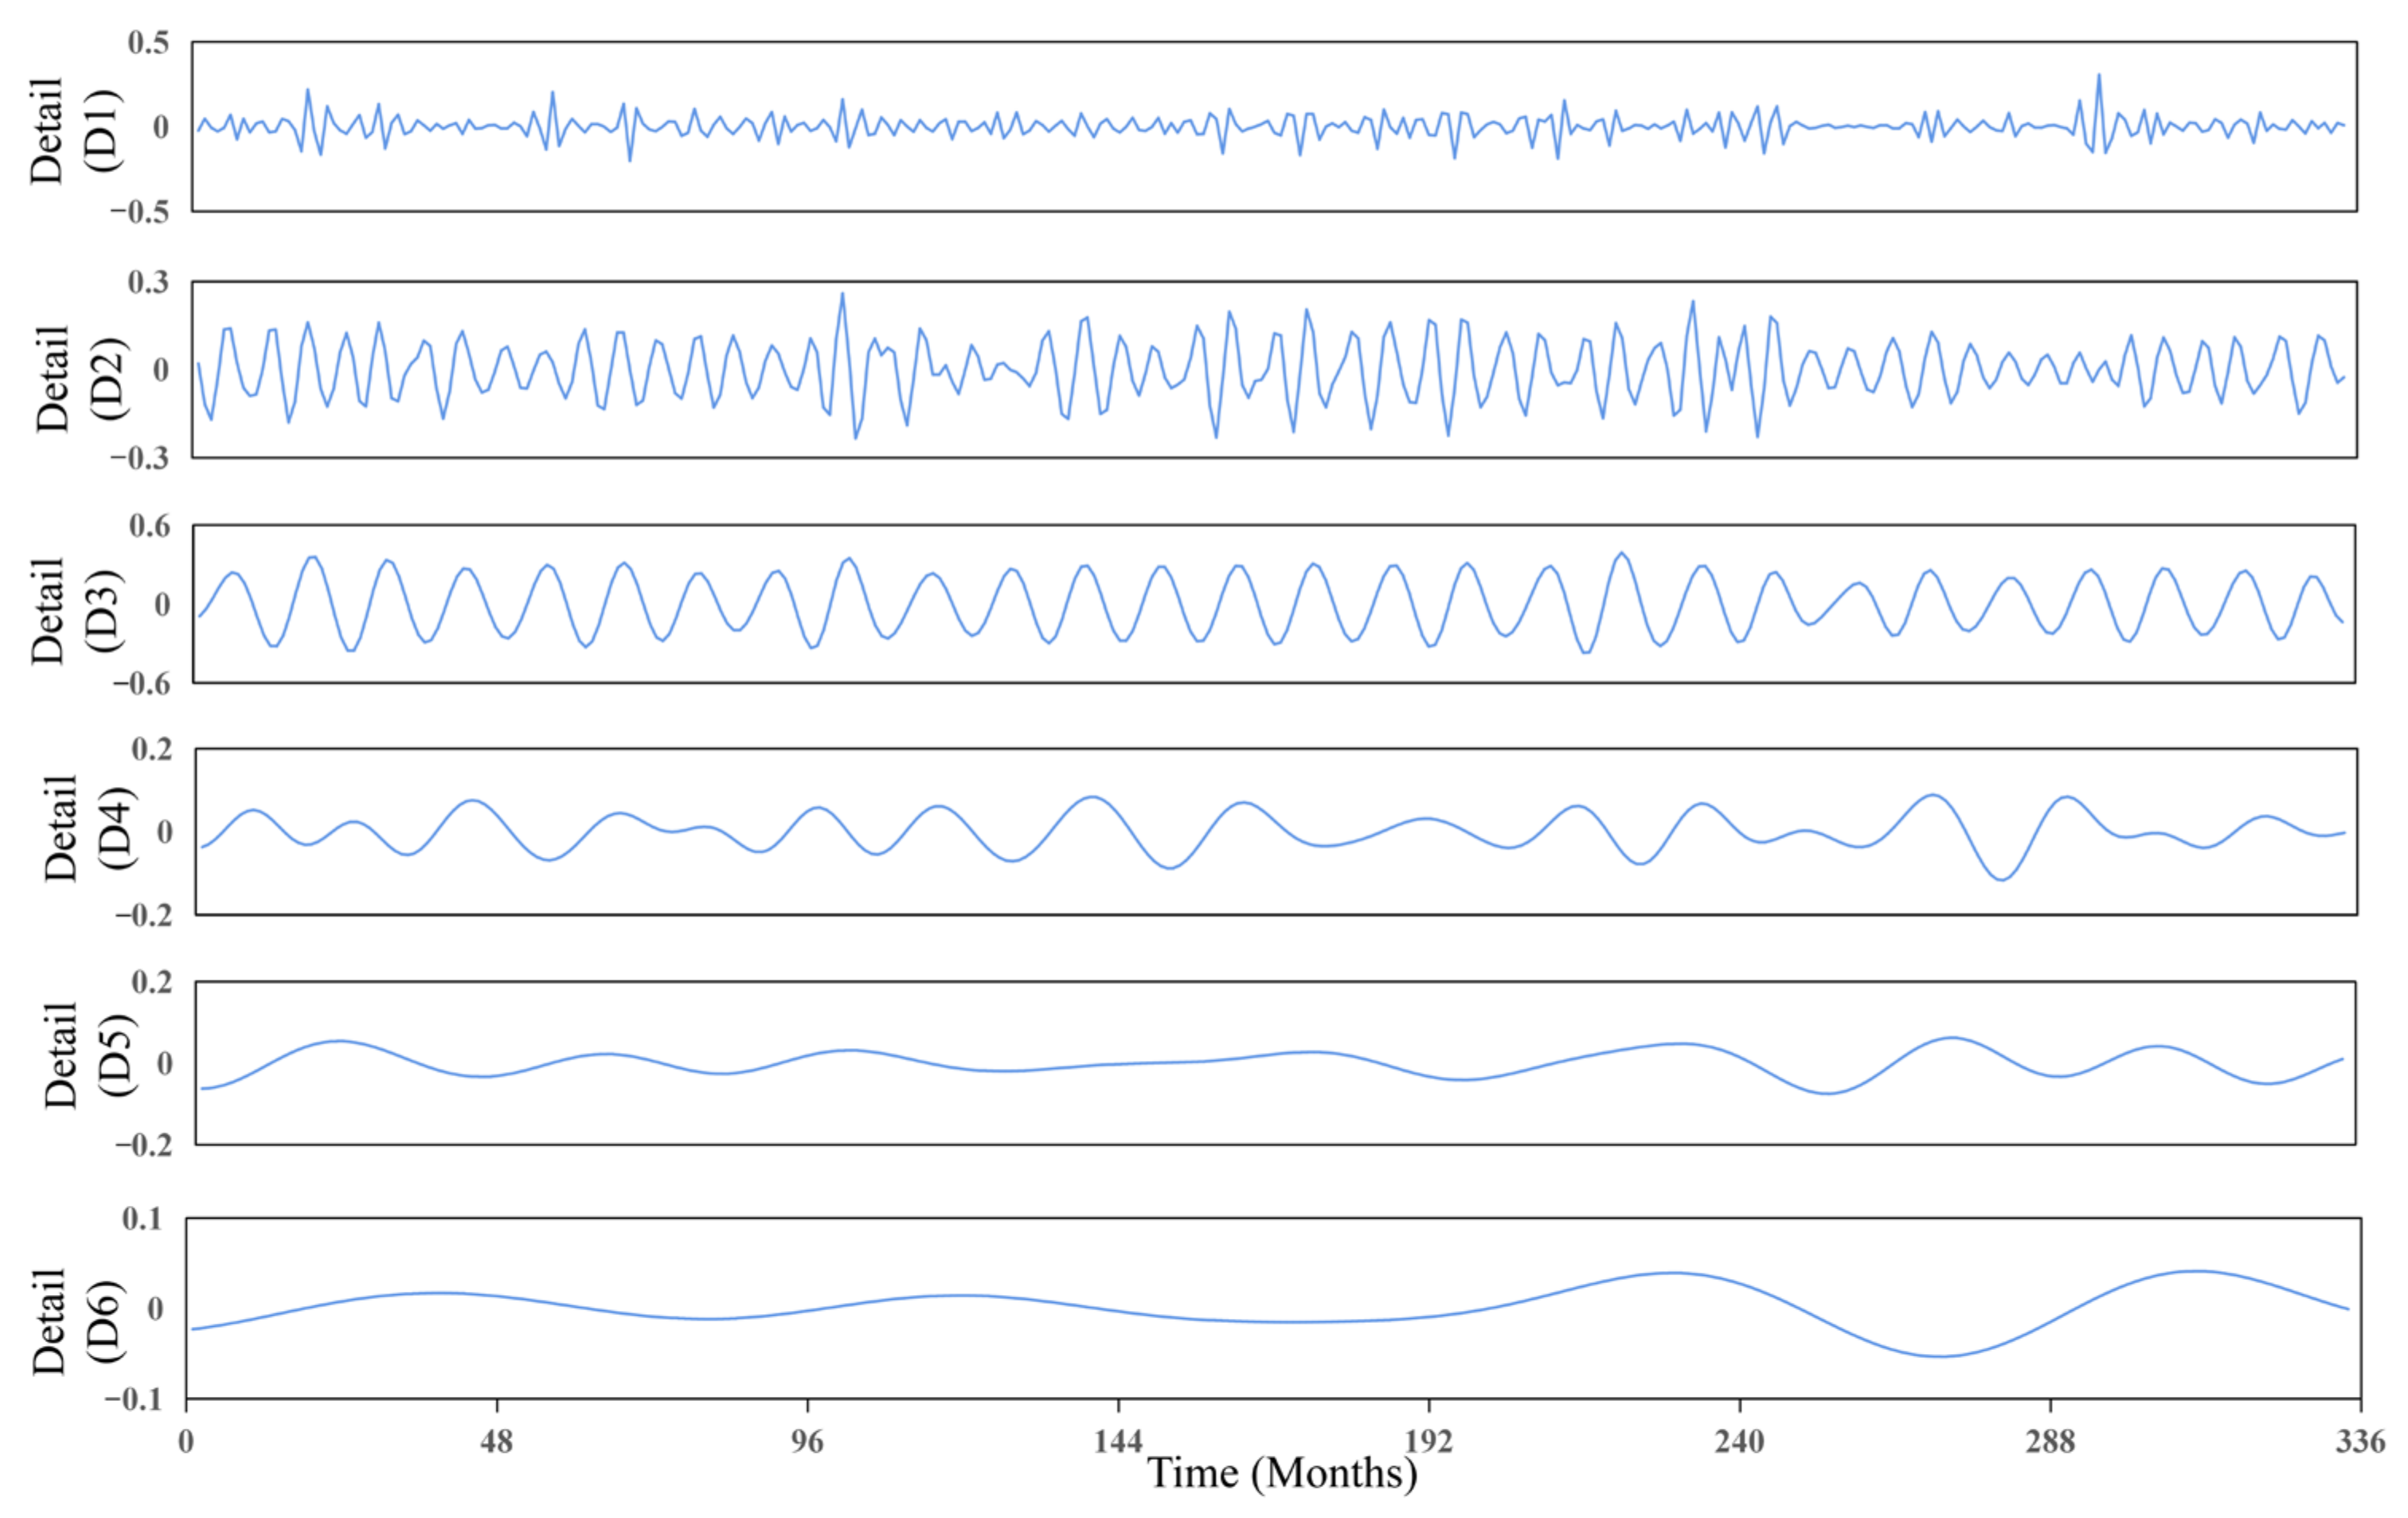
Task: Select the 48 tick on time axis
Action: pos(496,1441)
